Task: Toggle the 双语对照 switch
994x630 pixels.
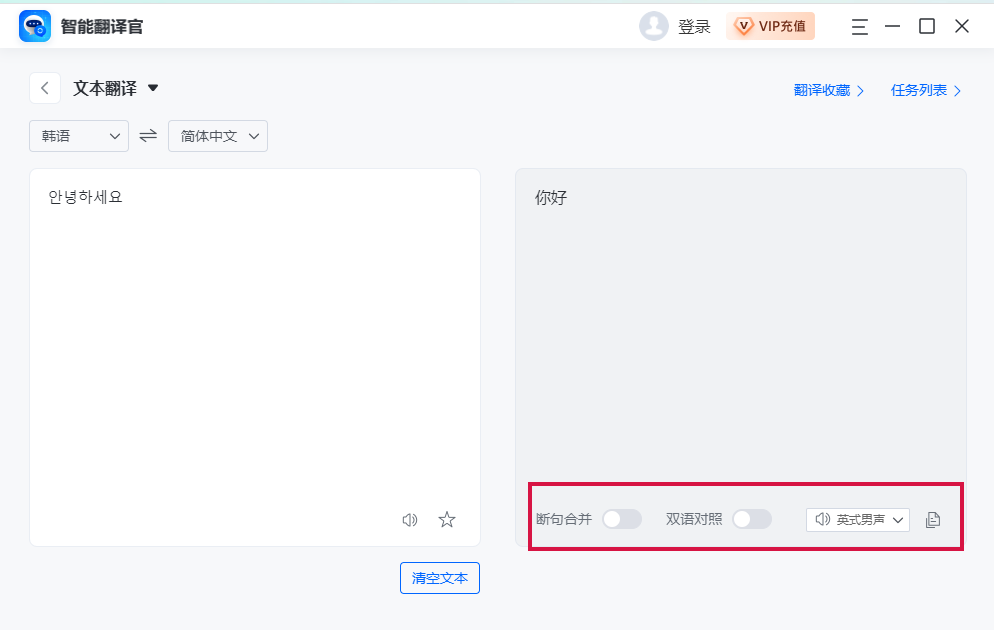Action: pos(752,519)
